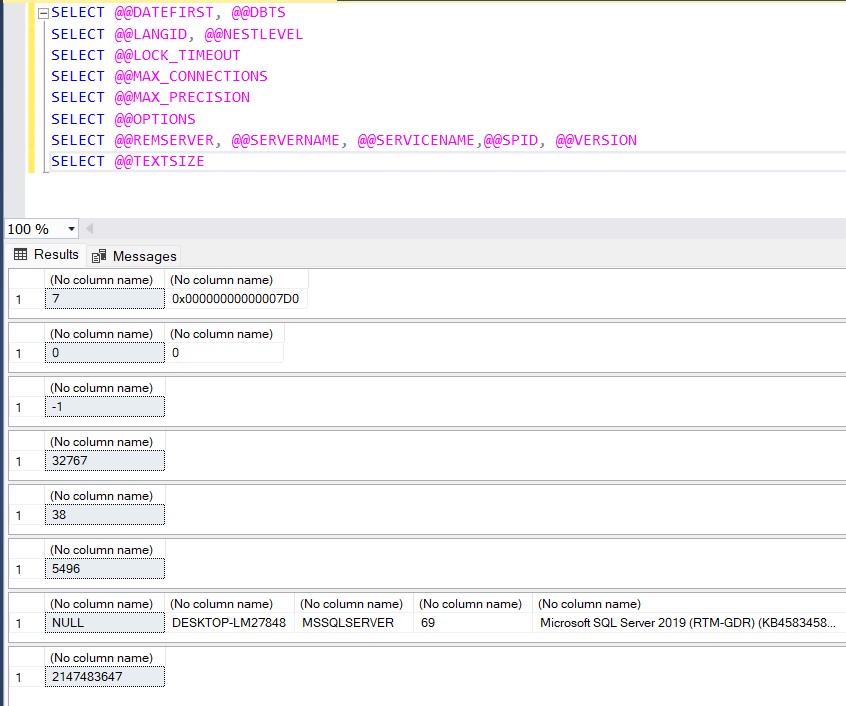Click @@LANGID in the query editor

pyautogui.click(x=151, y=34)
